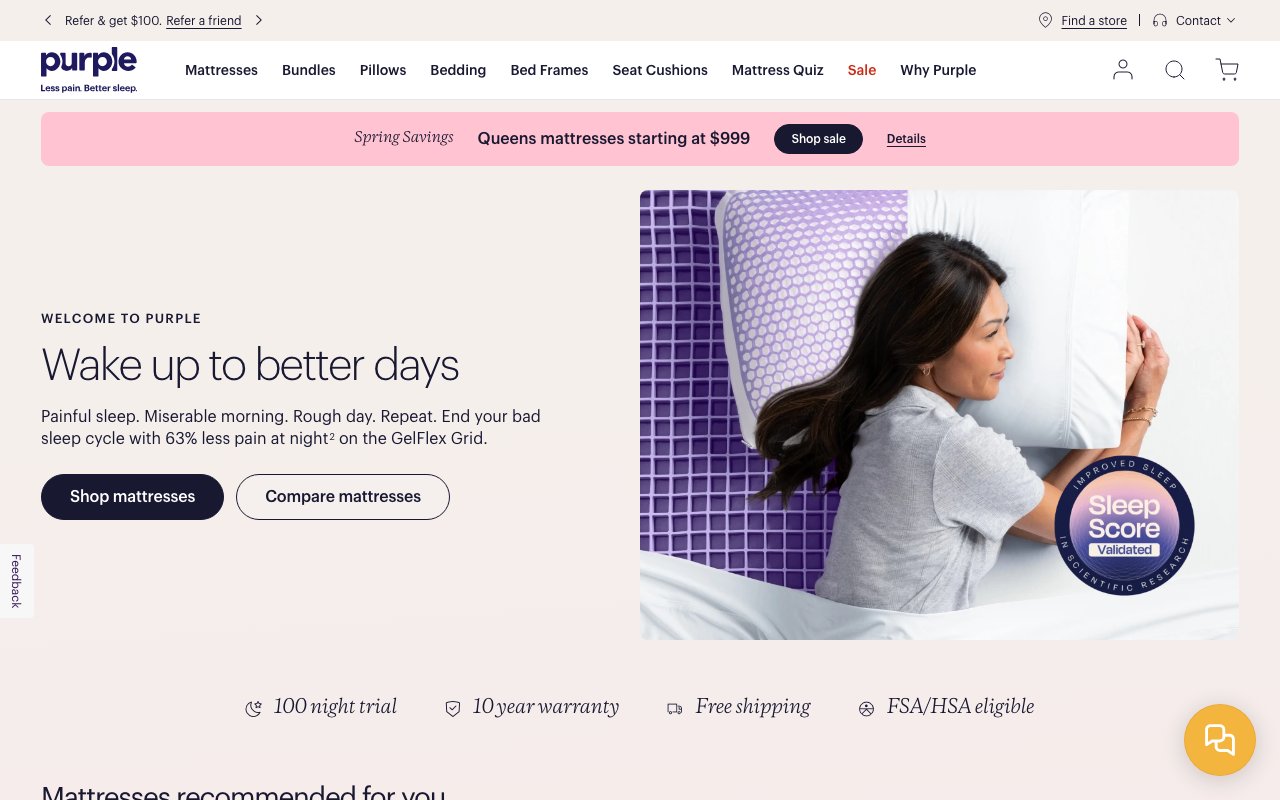1280x800 pixels.
Task: Open the Details link in the promo banner
Action: (906, 139)
